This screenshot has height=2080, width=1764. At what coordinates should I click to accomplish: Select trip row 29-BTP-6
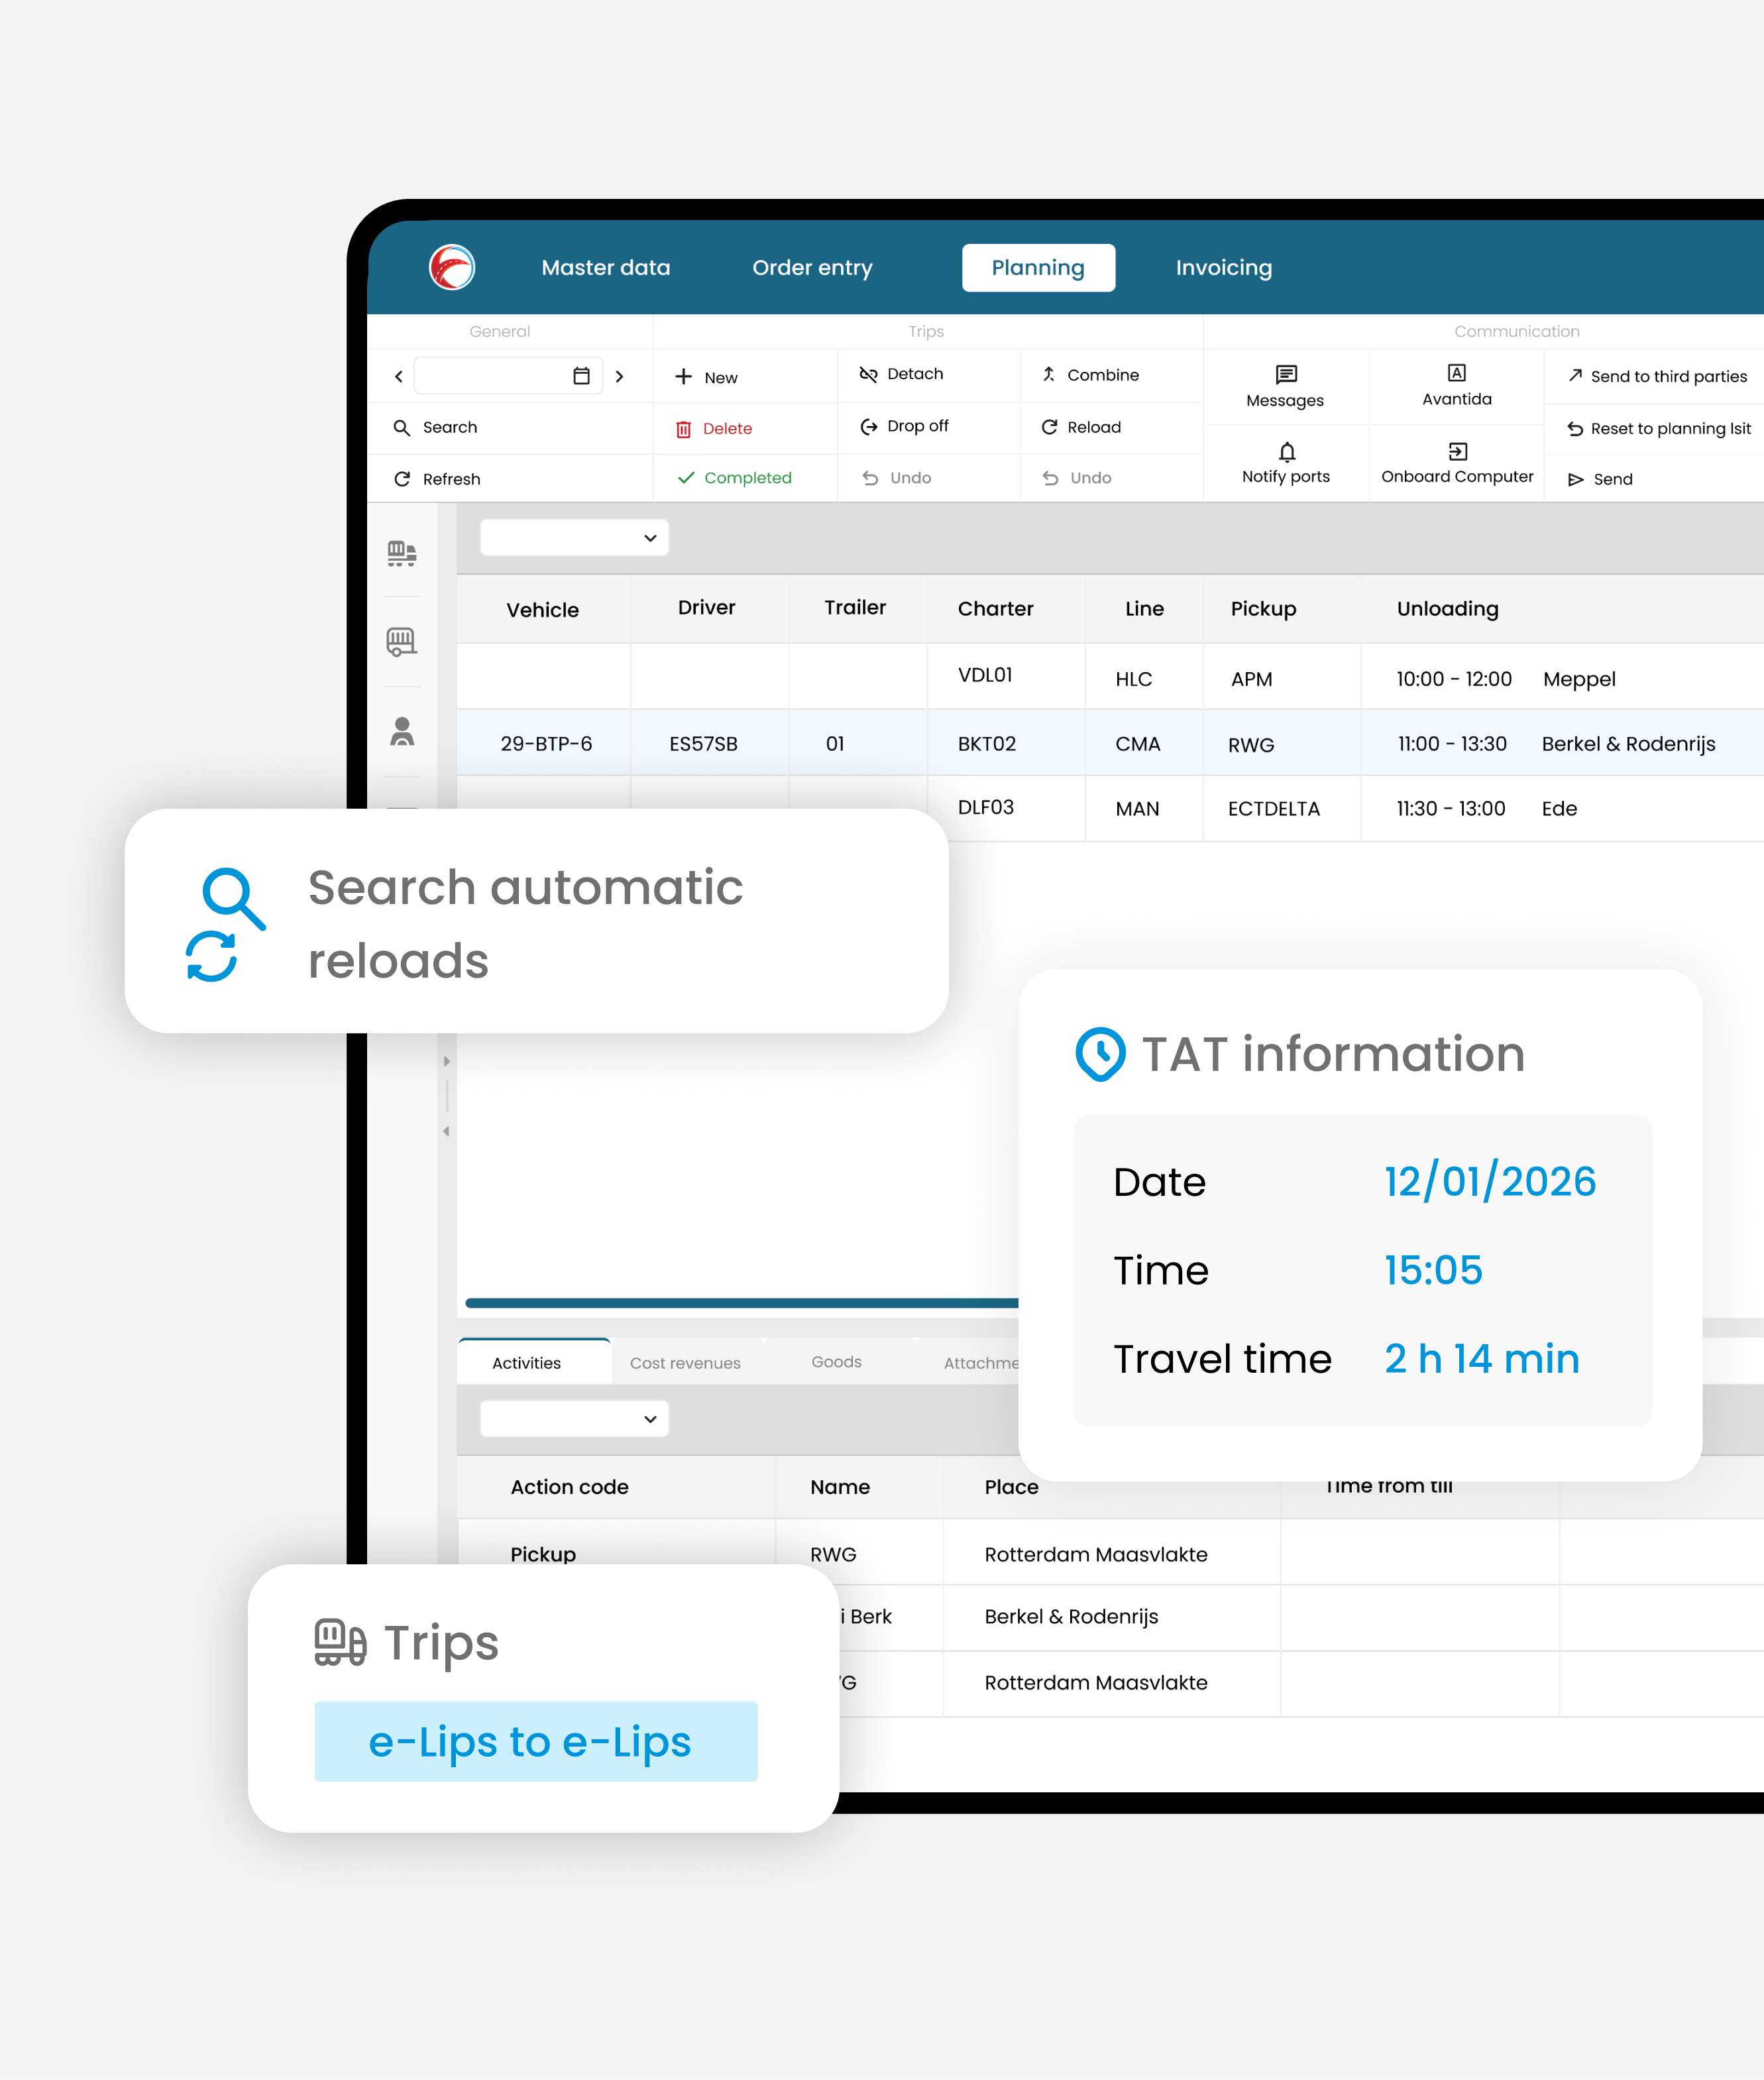coord(546,744)
